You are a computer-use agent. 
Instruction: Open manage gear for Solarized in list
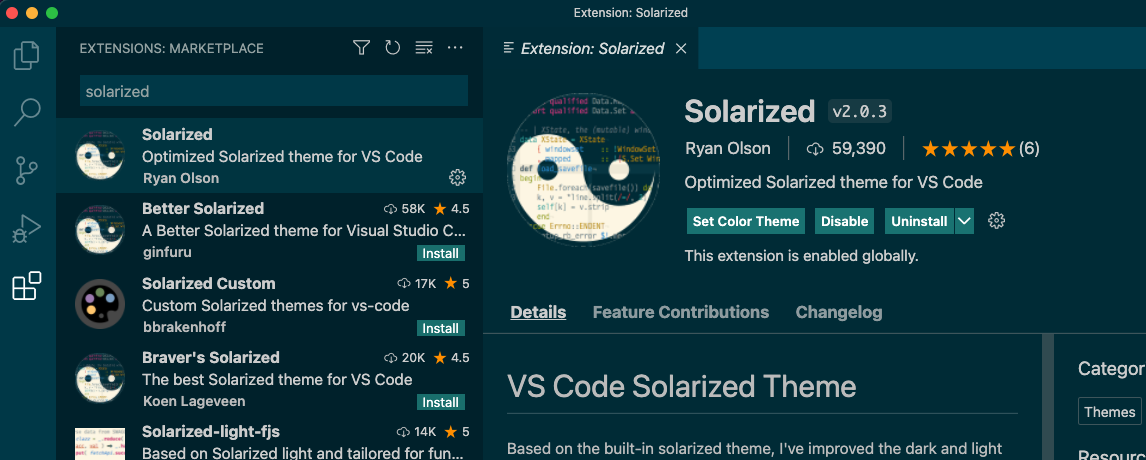point(458,177)
